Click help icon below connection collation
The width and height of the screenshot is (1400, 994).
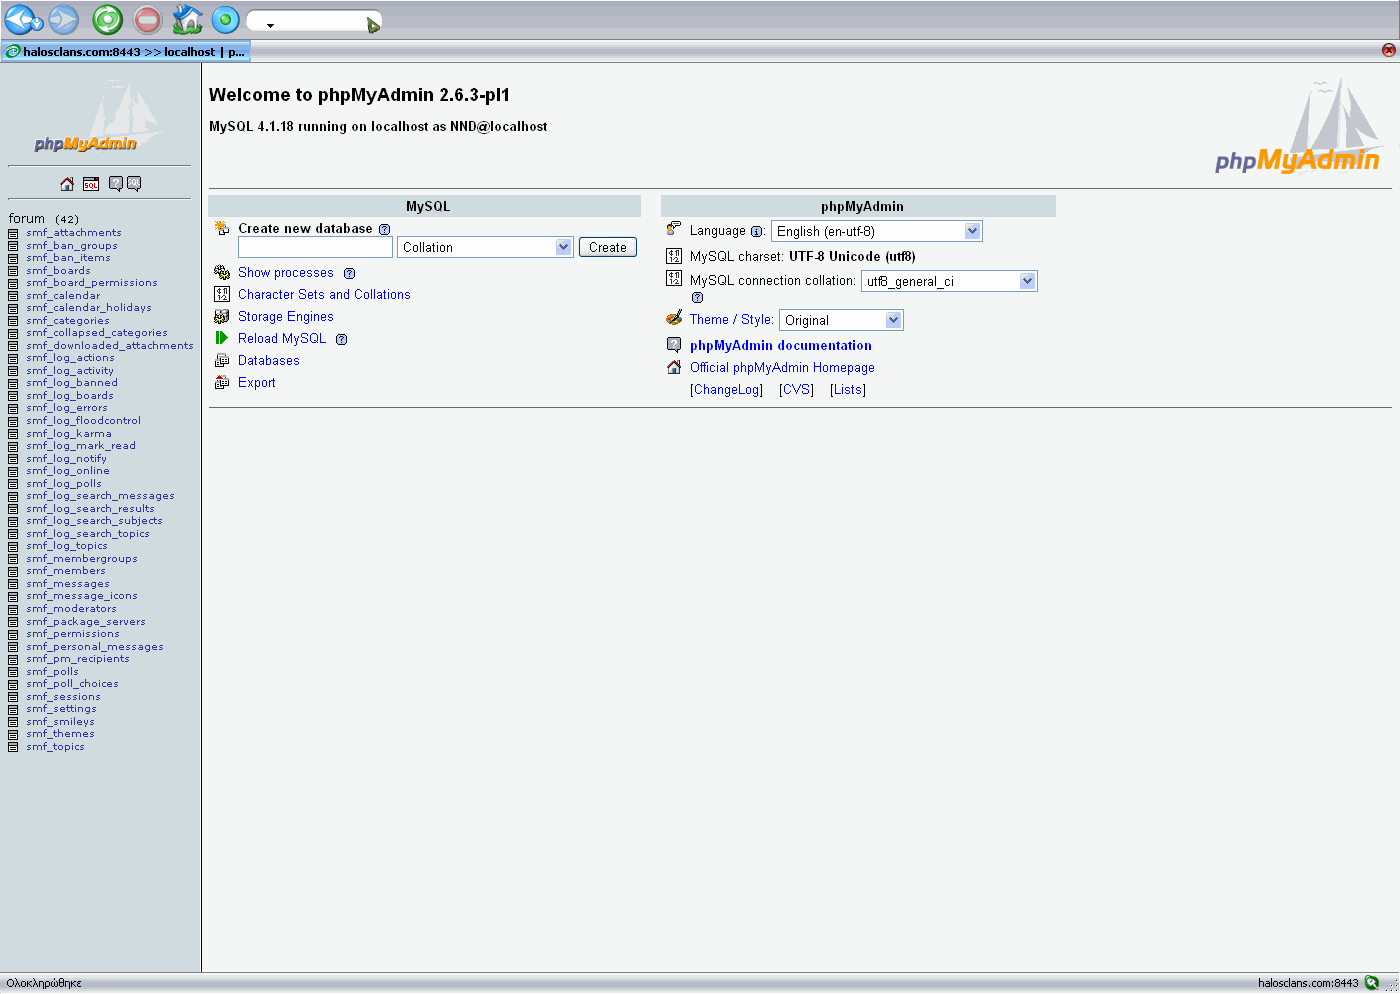697,297
